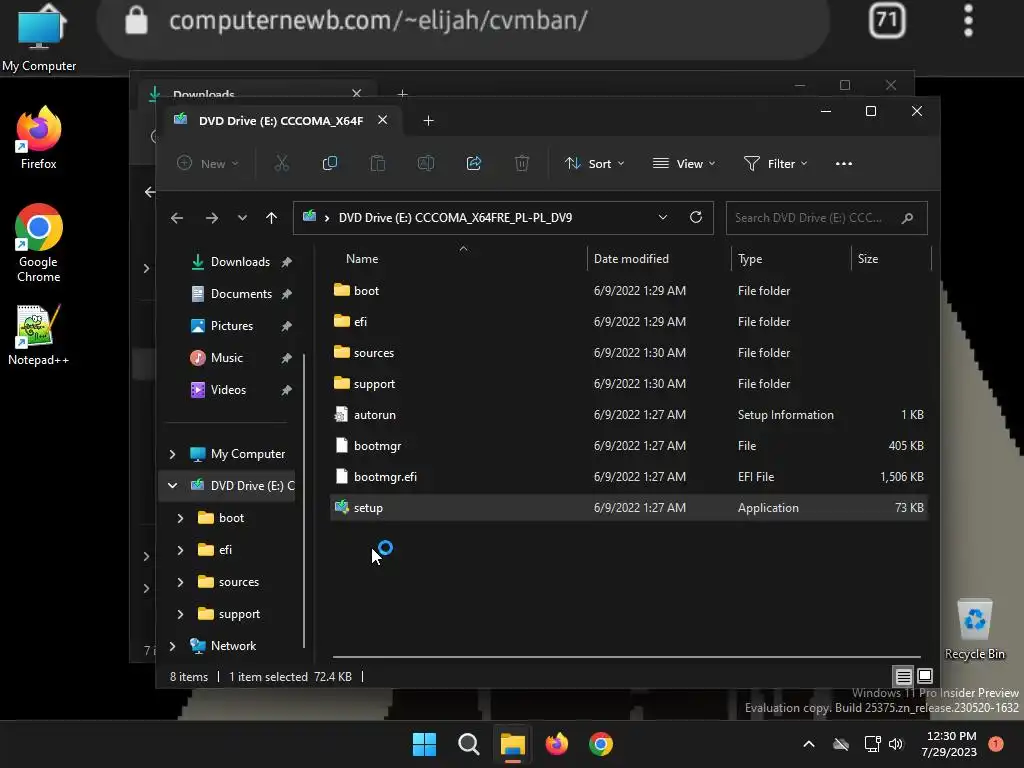Refresh the DVD Drive folder view
Viewport: 1024px width, 768px height.
(696, 217)
